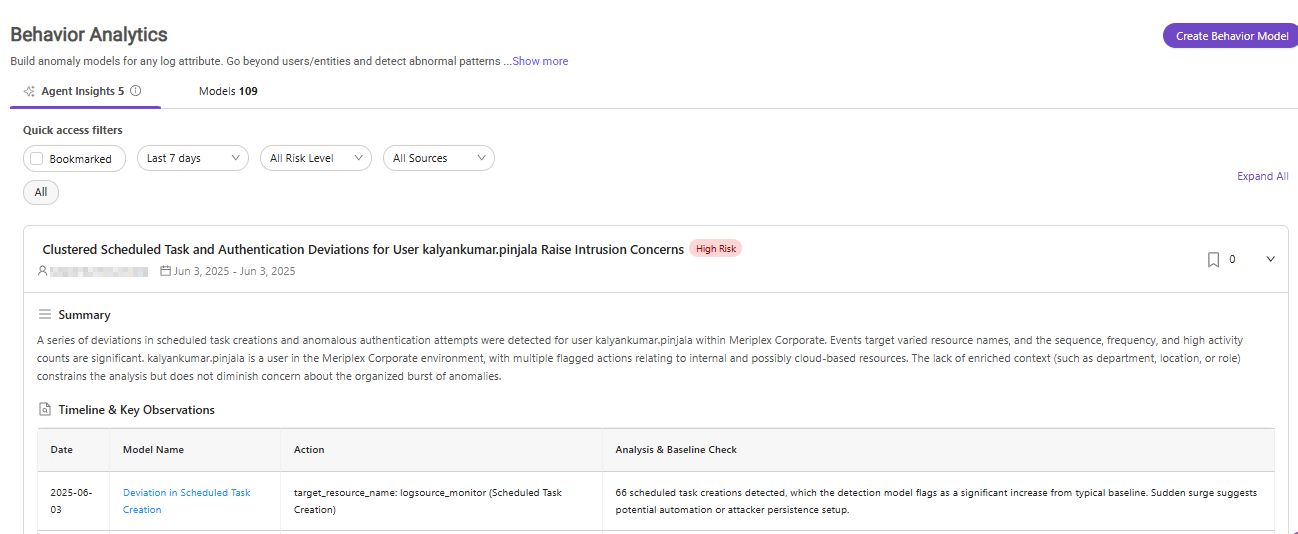Open the All Sources dropdown
This screenshot has height=534, width=1298.
click(439, 158)
